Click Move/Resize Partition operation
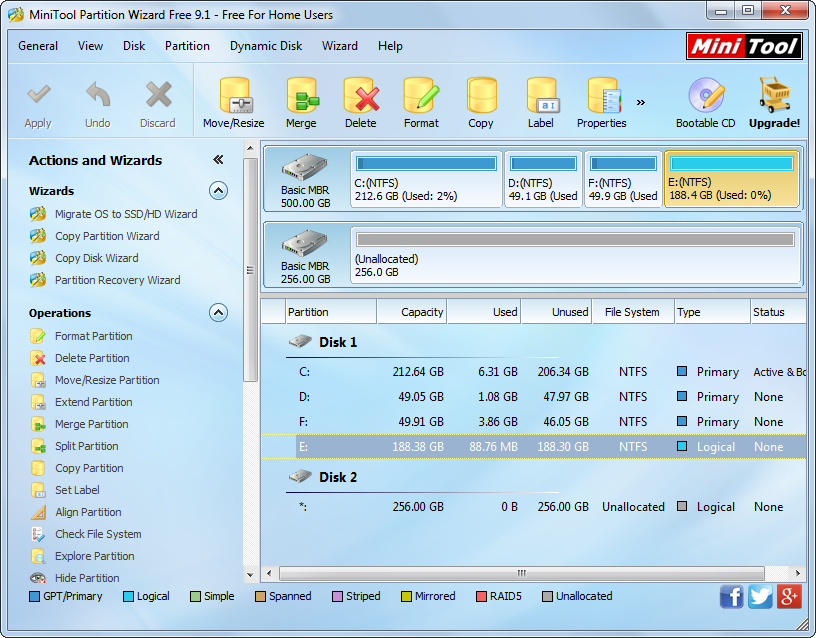This screenshot has height=638, width=816. 95,380
